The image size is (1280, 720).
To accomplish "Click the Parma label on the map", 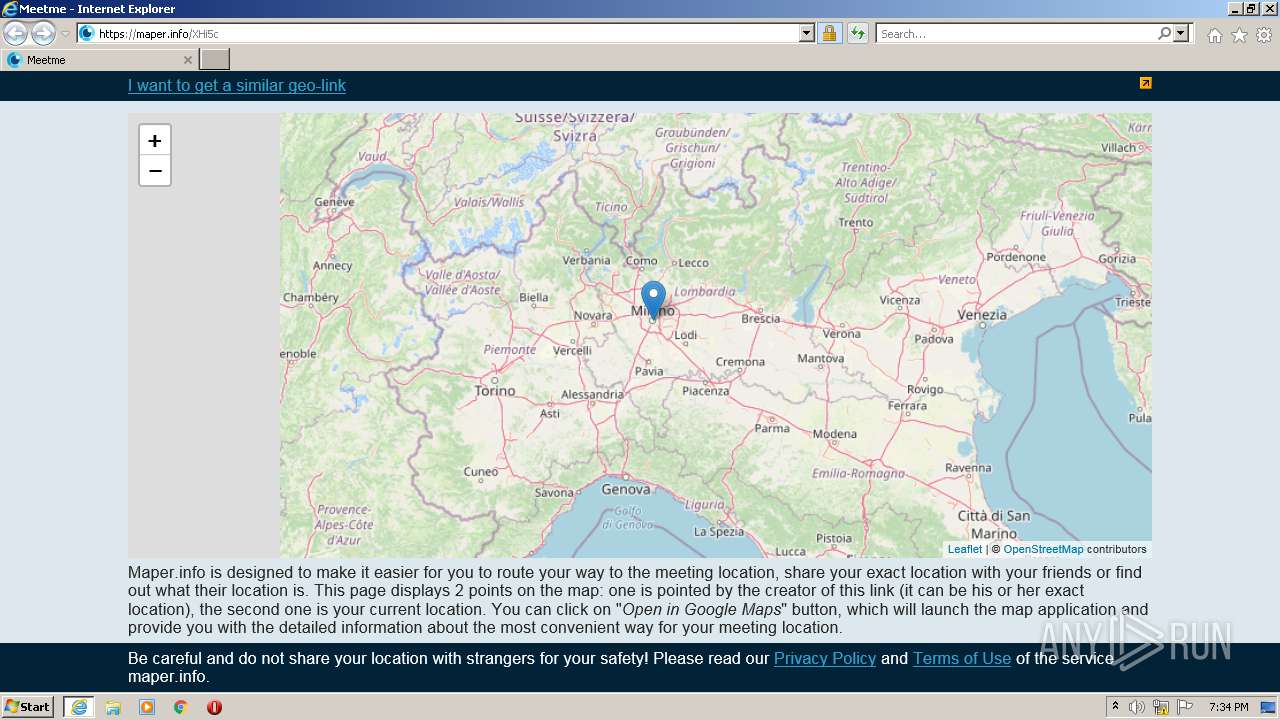I will (x=772, y=428).
